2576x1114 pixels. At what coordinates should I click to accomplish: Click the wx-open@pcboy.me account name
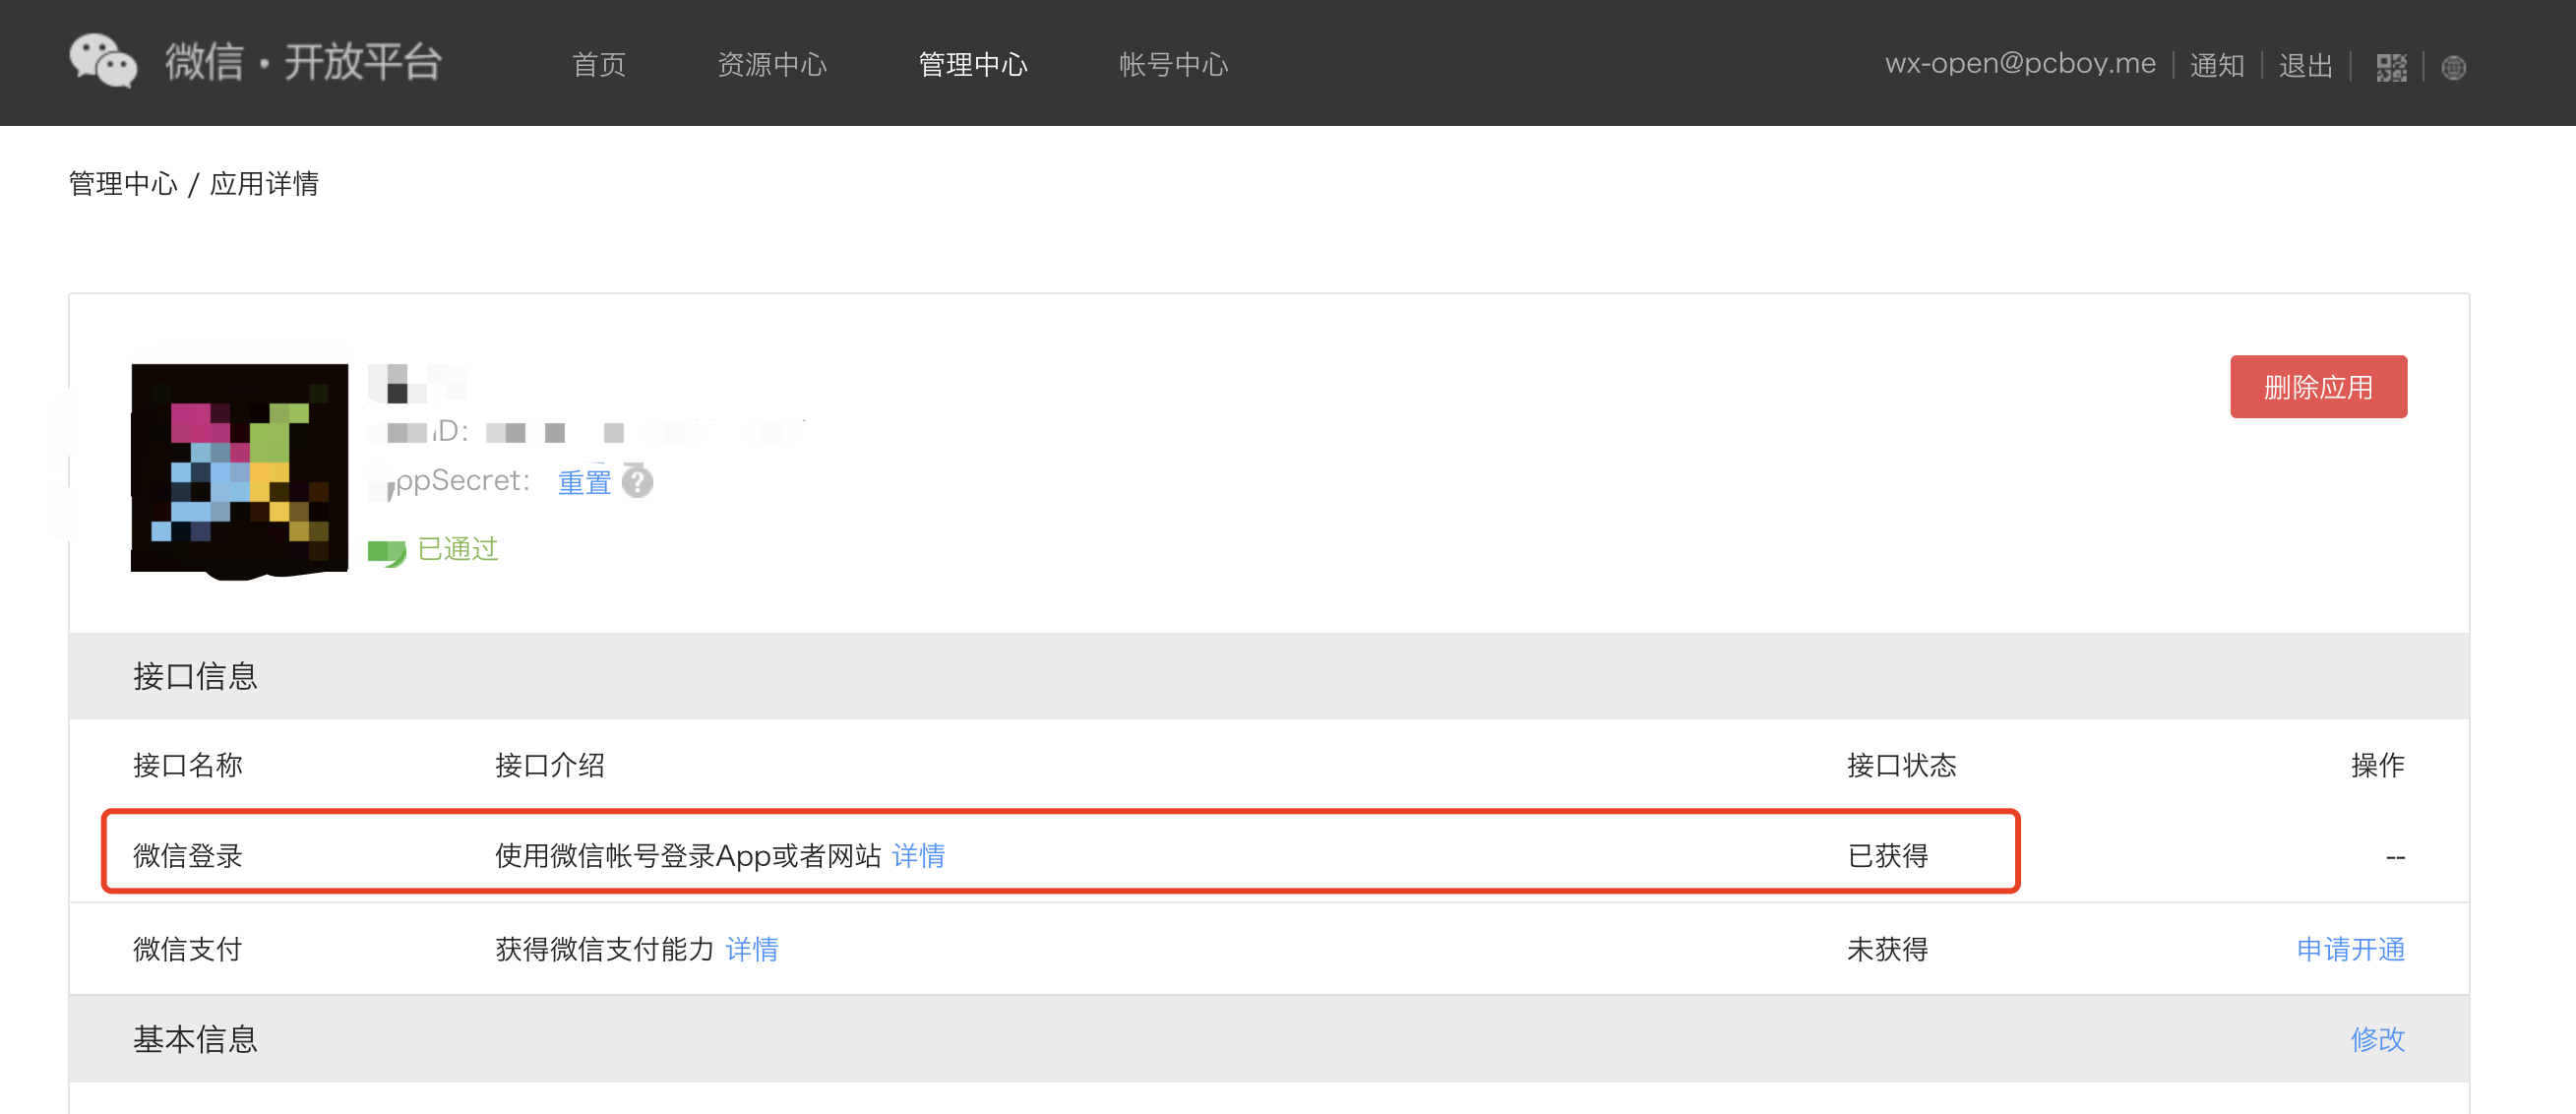[2020, 64]
